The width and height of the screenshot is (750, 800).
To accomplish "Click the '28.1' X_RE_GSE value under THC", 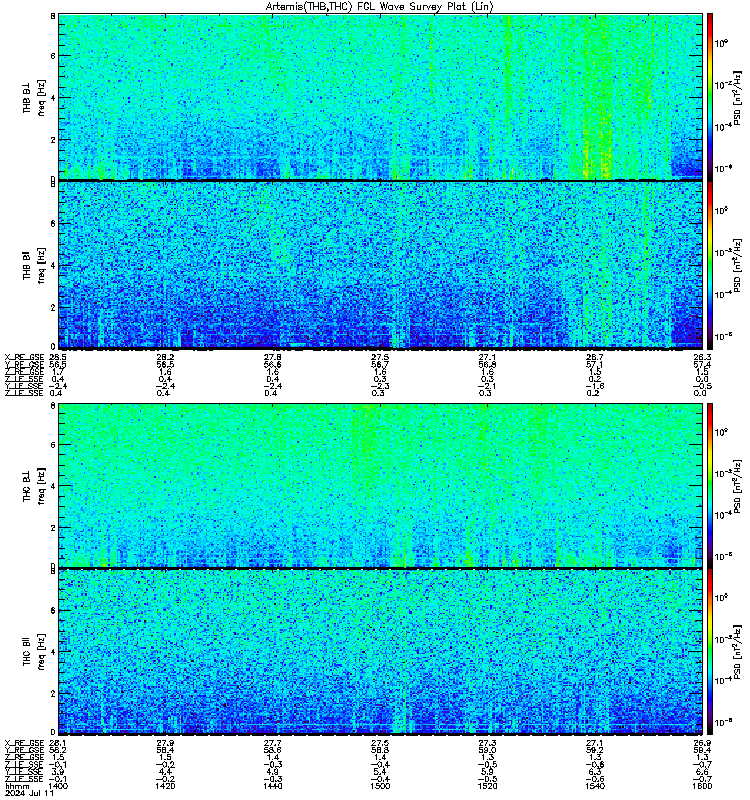I will coord(58,743).
